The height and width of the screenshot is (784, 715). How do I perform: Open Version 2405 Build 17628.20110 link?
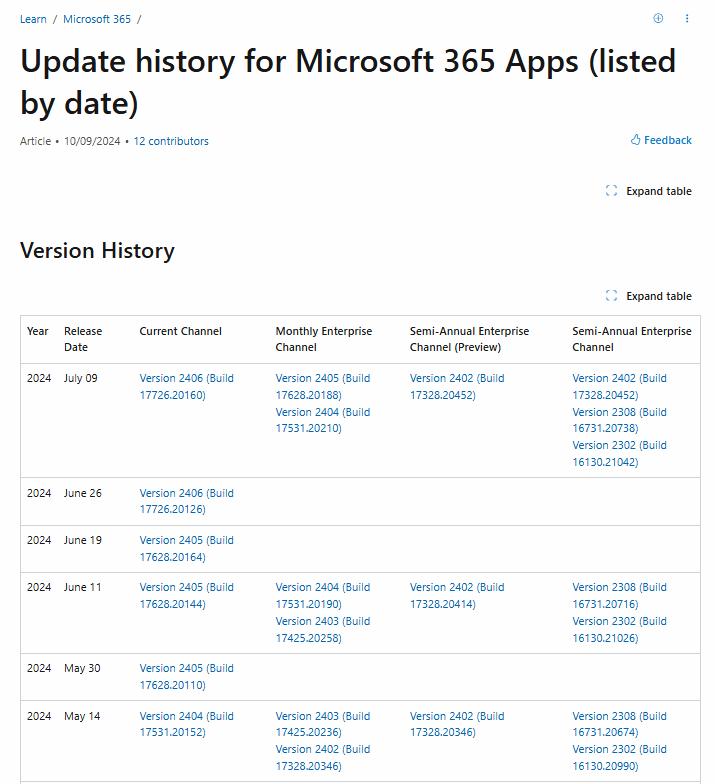[x=186, y=676]
